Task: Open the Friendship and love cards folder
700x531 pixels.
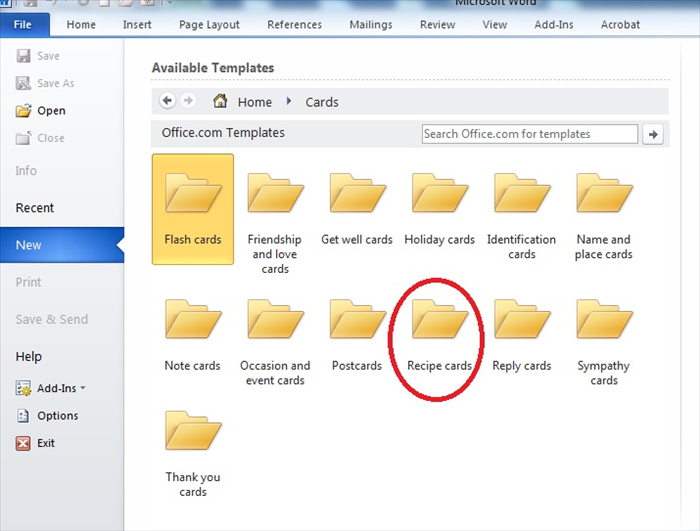Action: pyautogui.click(x=275, y=223)
